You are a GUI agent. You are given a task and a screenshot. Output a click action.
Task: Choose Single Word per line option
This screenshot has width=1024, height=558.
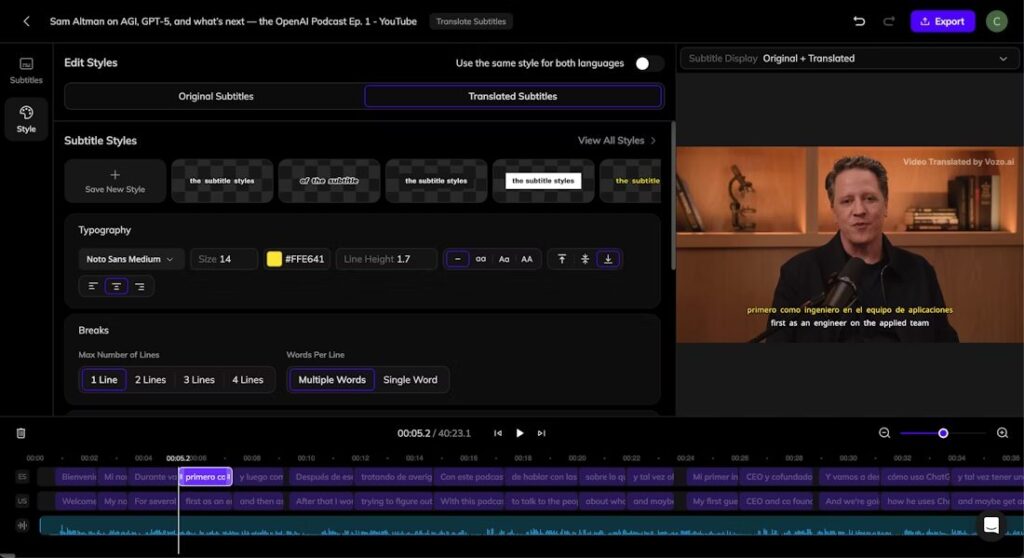410,380
